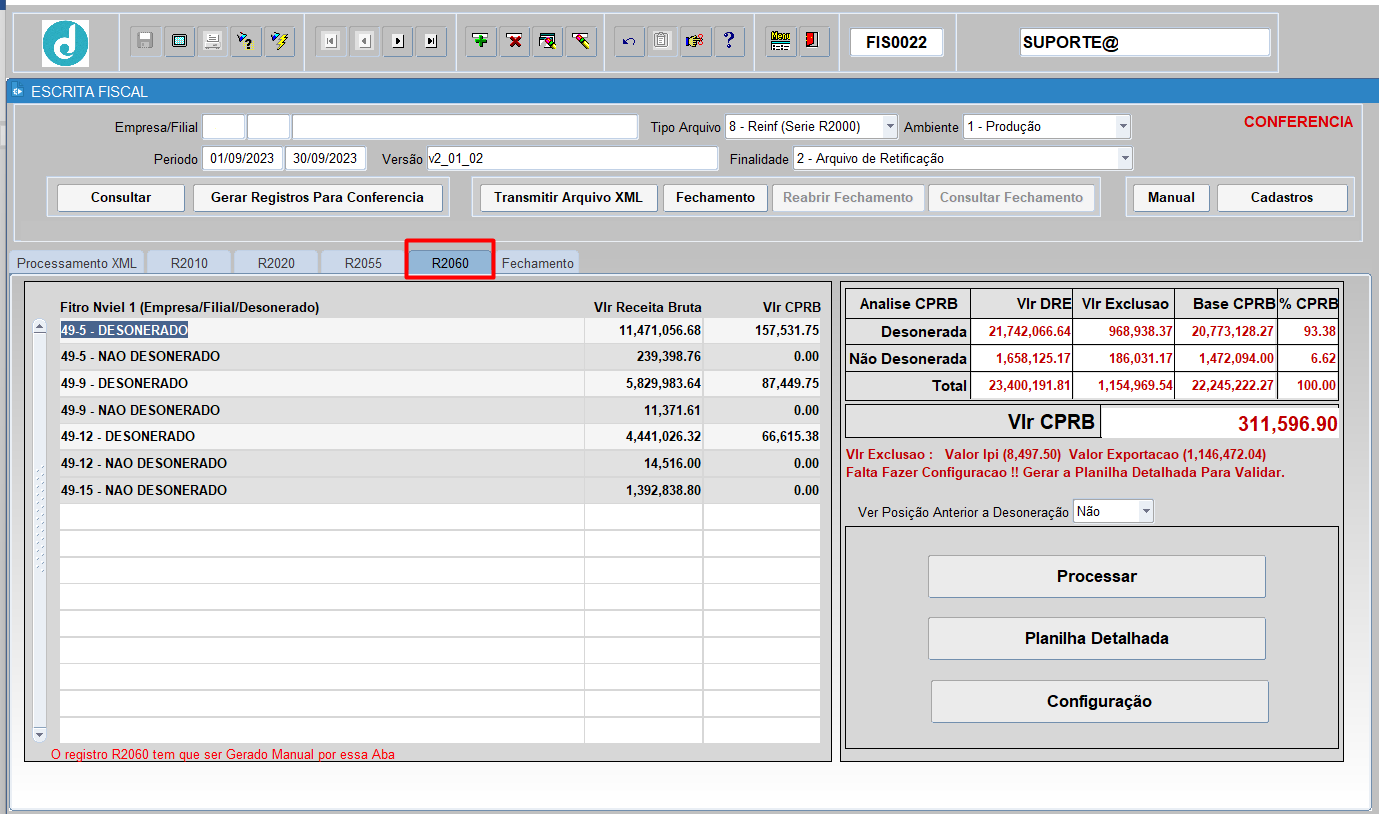Click the Versão field v2_01_02
The width and height of the screenshot is (1379, 814).
[x=572, y=158]
